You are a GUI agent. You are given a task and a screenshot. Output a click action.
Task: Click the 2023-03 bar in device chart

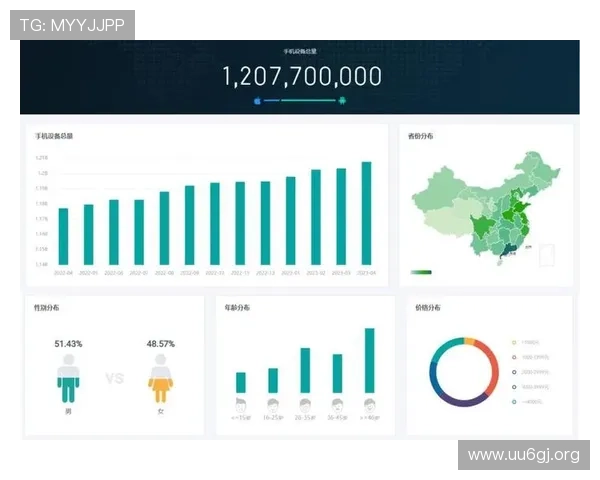tap(341, 217)
